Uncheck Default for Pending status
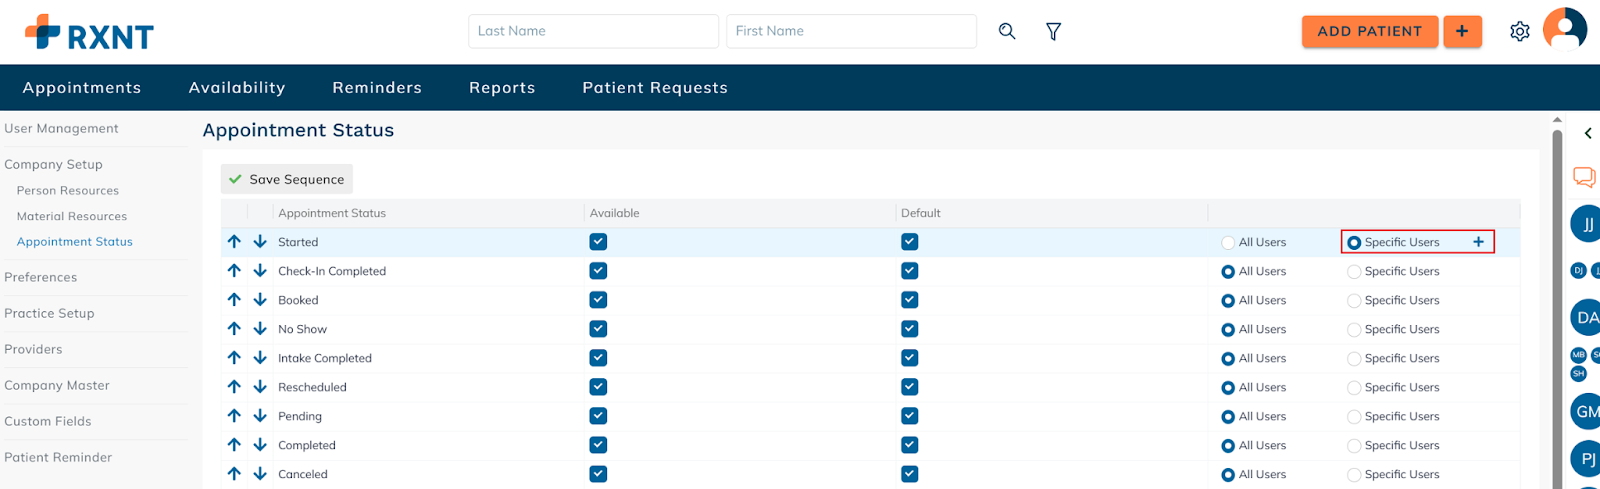 909,416
